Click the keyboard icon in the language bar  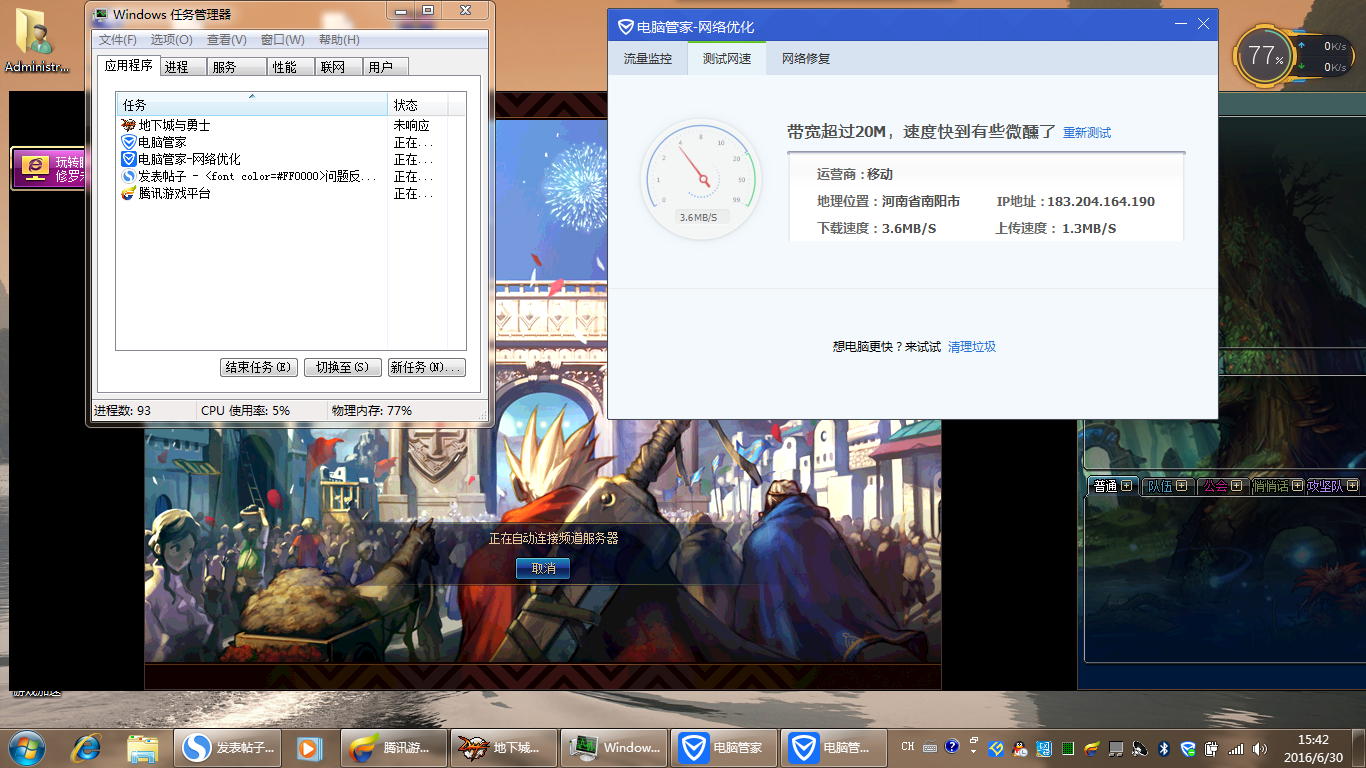[x=930, y=747]
